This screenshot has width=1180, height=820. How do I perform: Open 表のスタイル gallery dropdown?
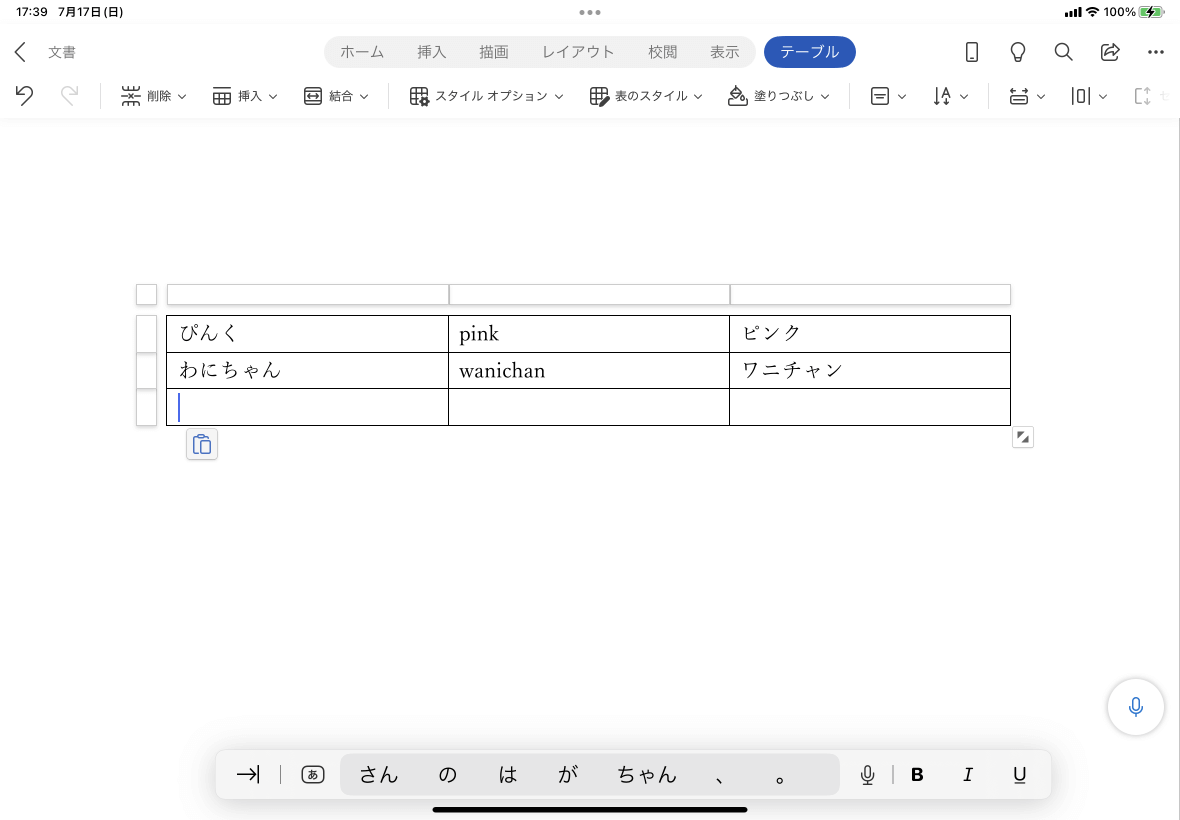(646, 96)
